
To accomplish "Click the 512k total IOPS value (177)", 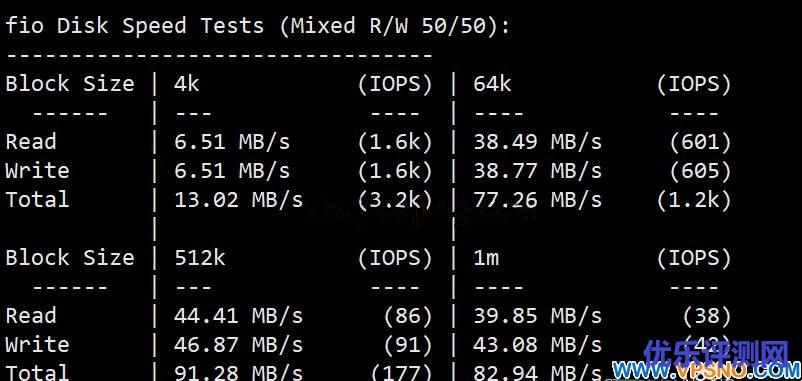I will click(402, 372).
